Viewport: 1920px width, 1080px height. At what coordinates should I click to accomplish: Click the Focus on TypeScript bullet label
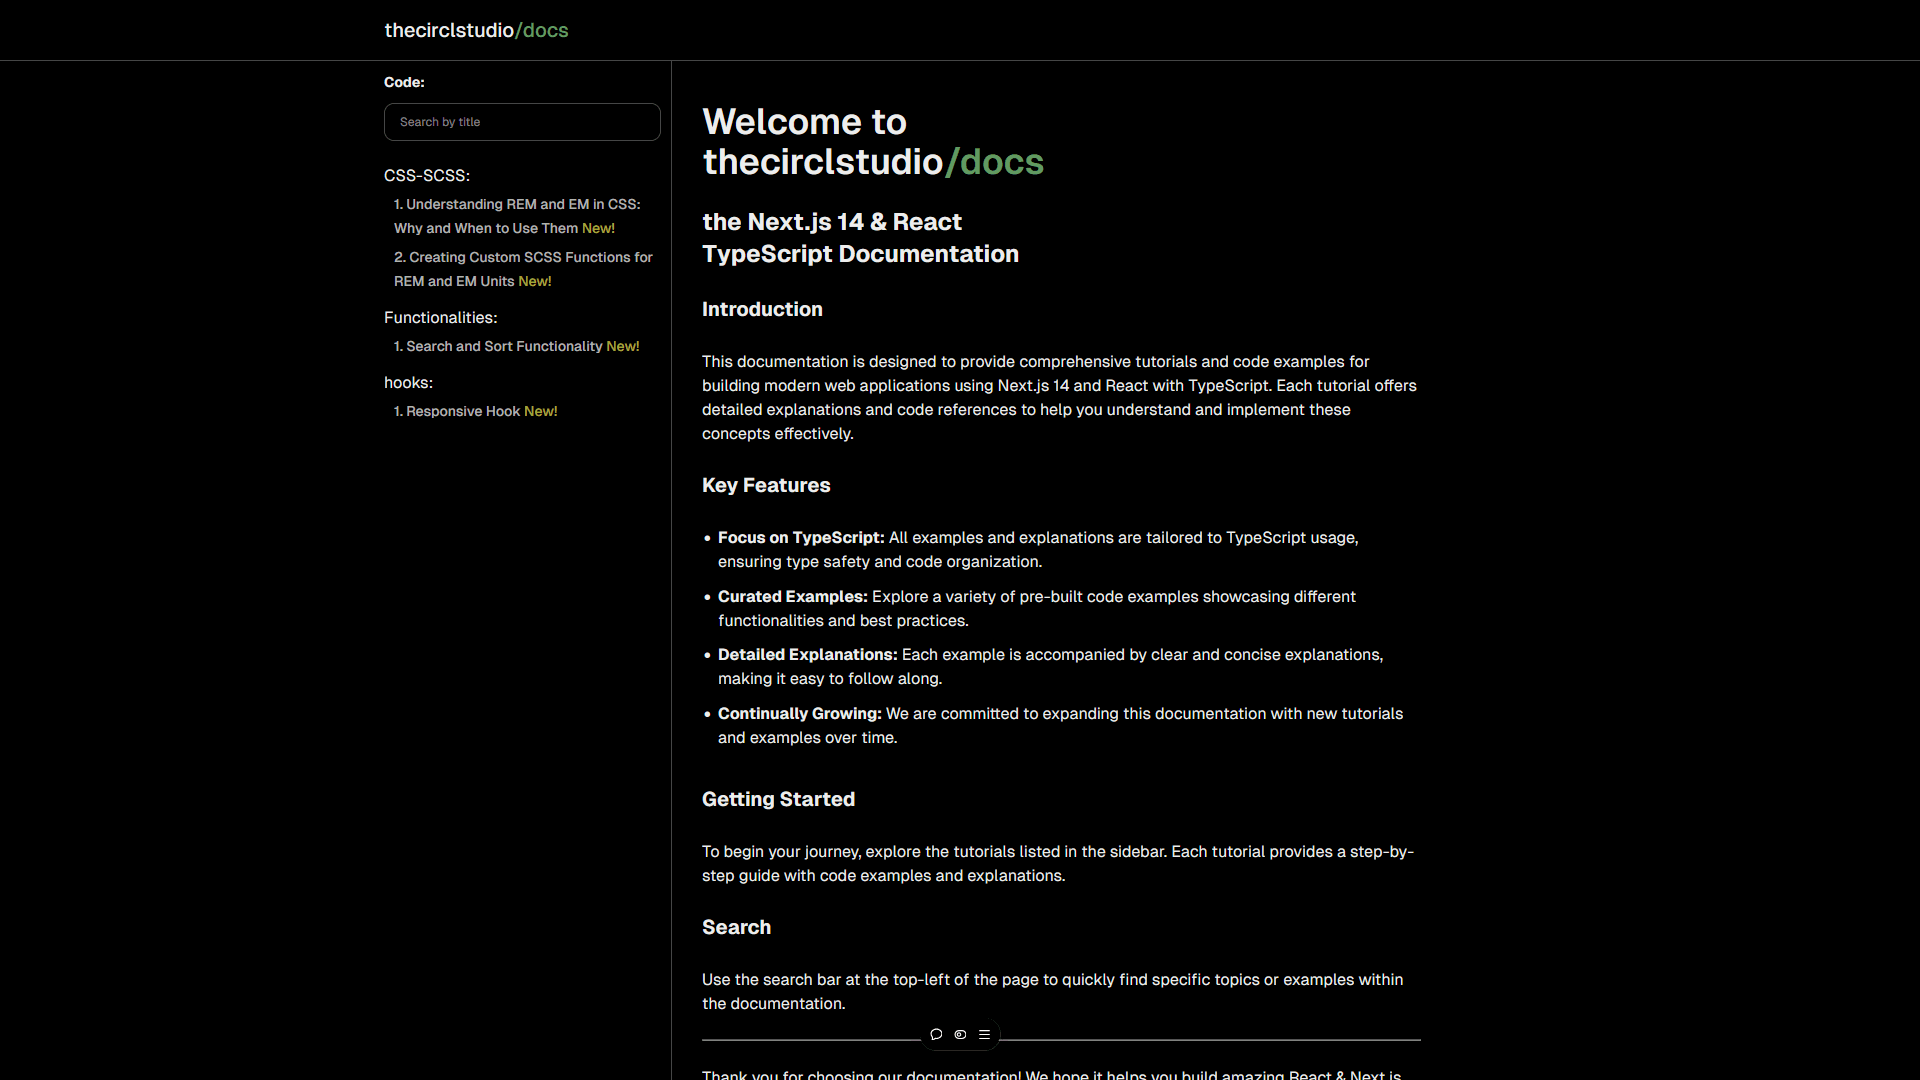[x=801, y=538]
